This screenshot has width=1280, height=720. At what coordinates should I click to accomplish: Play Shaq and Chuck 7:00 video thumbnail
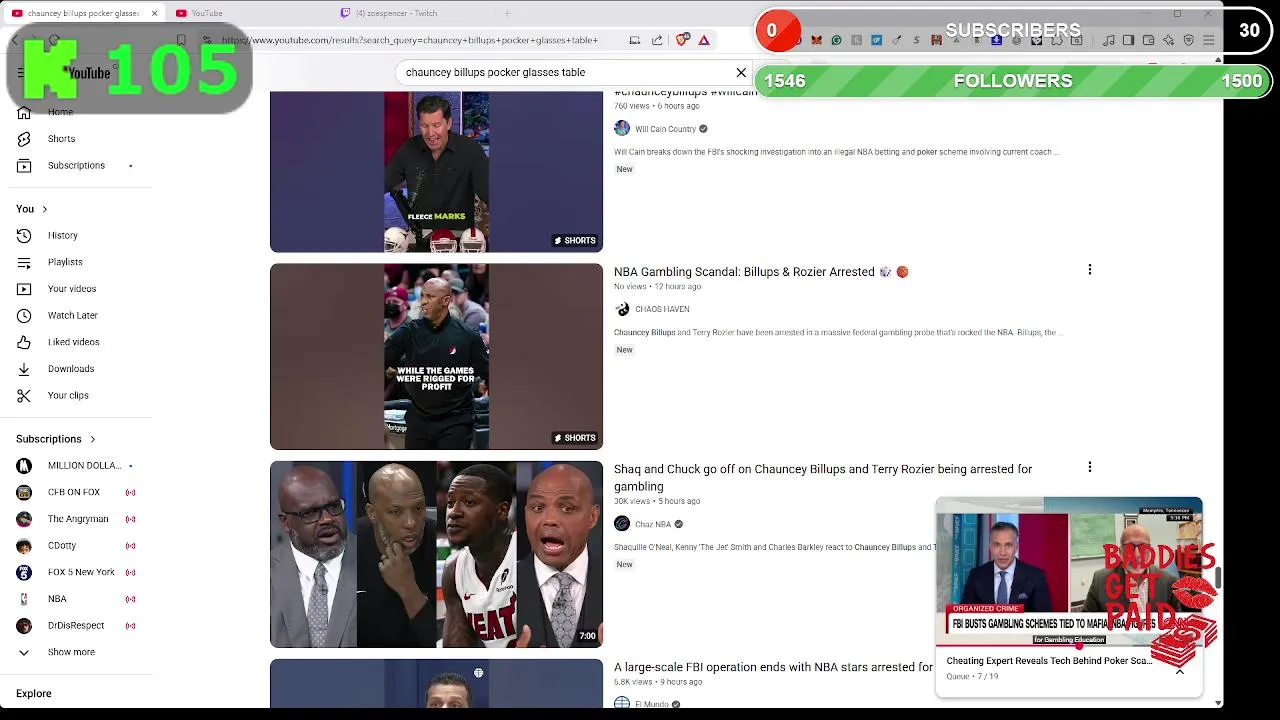[436, 554]
